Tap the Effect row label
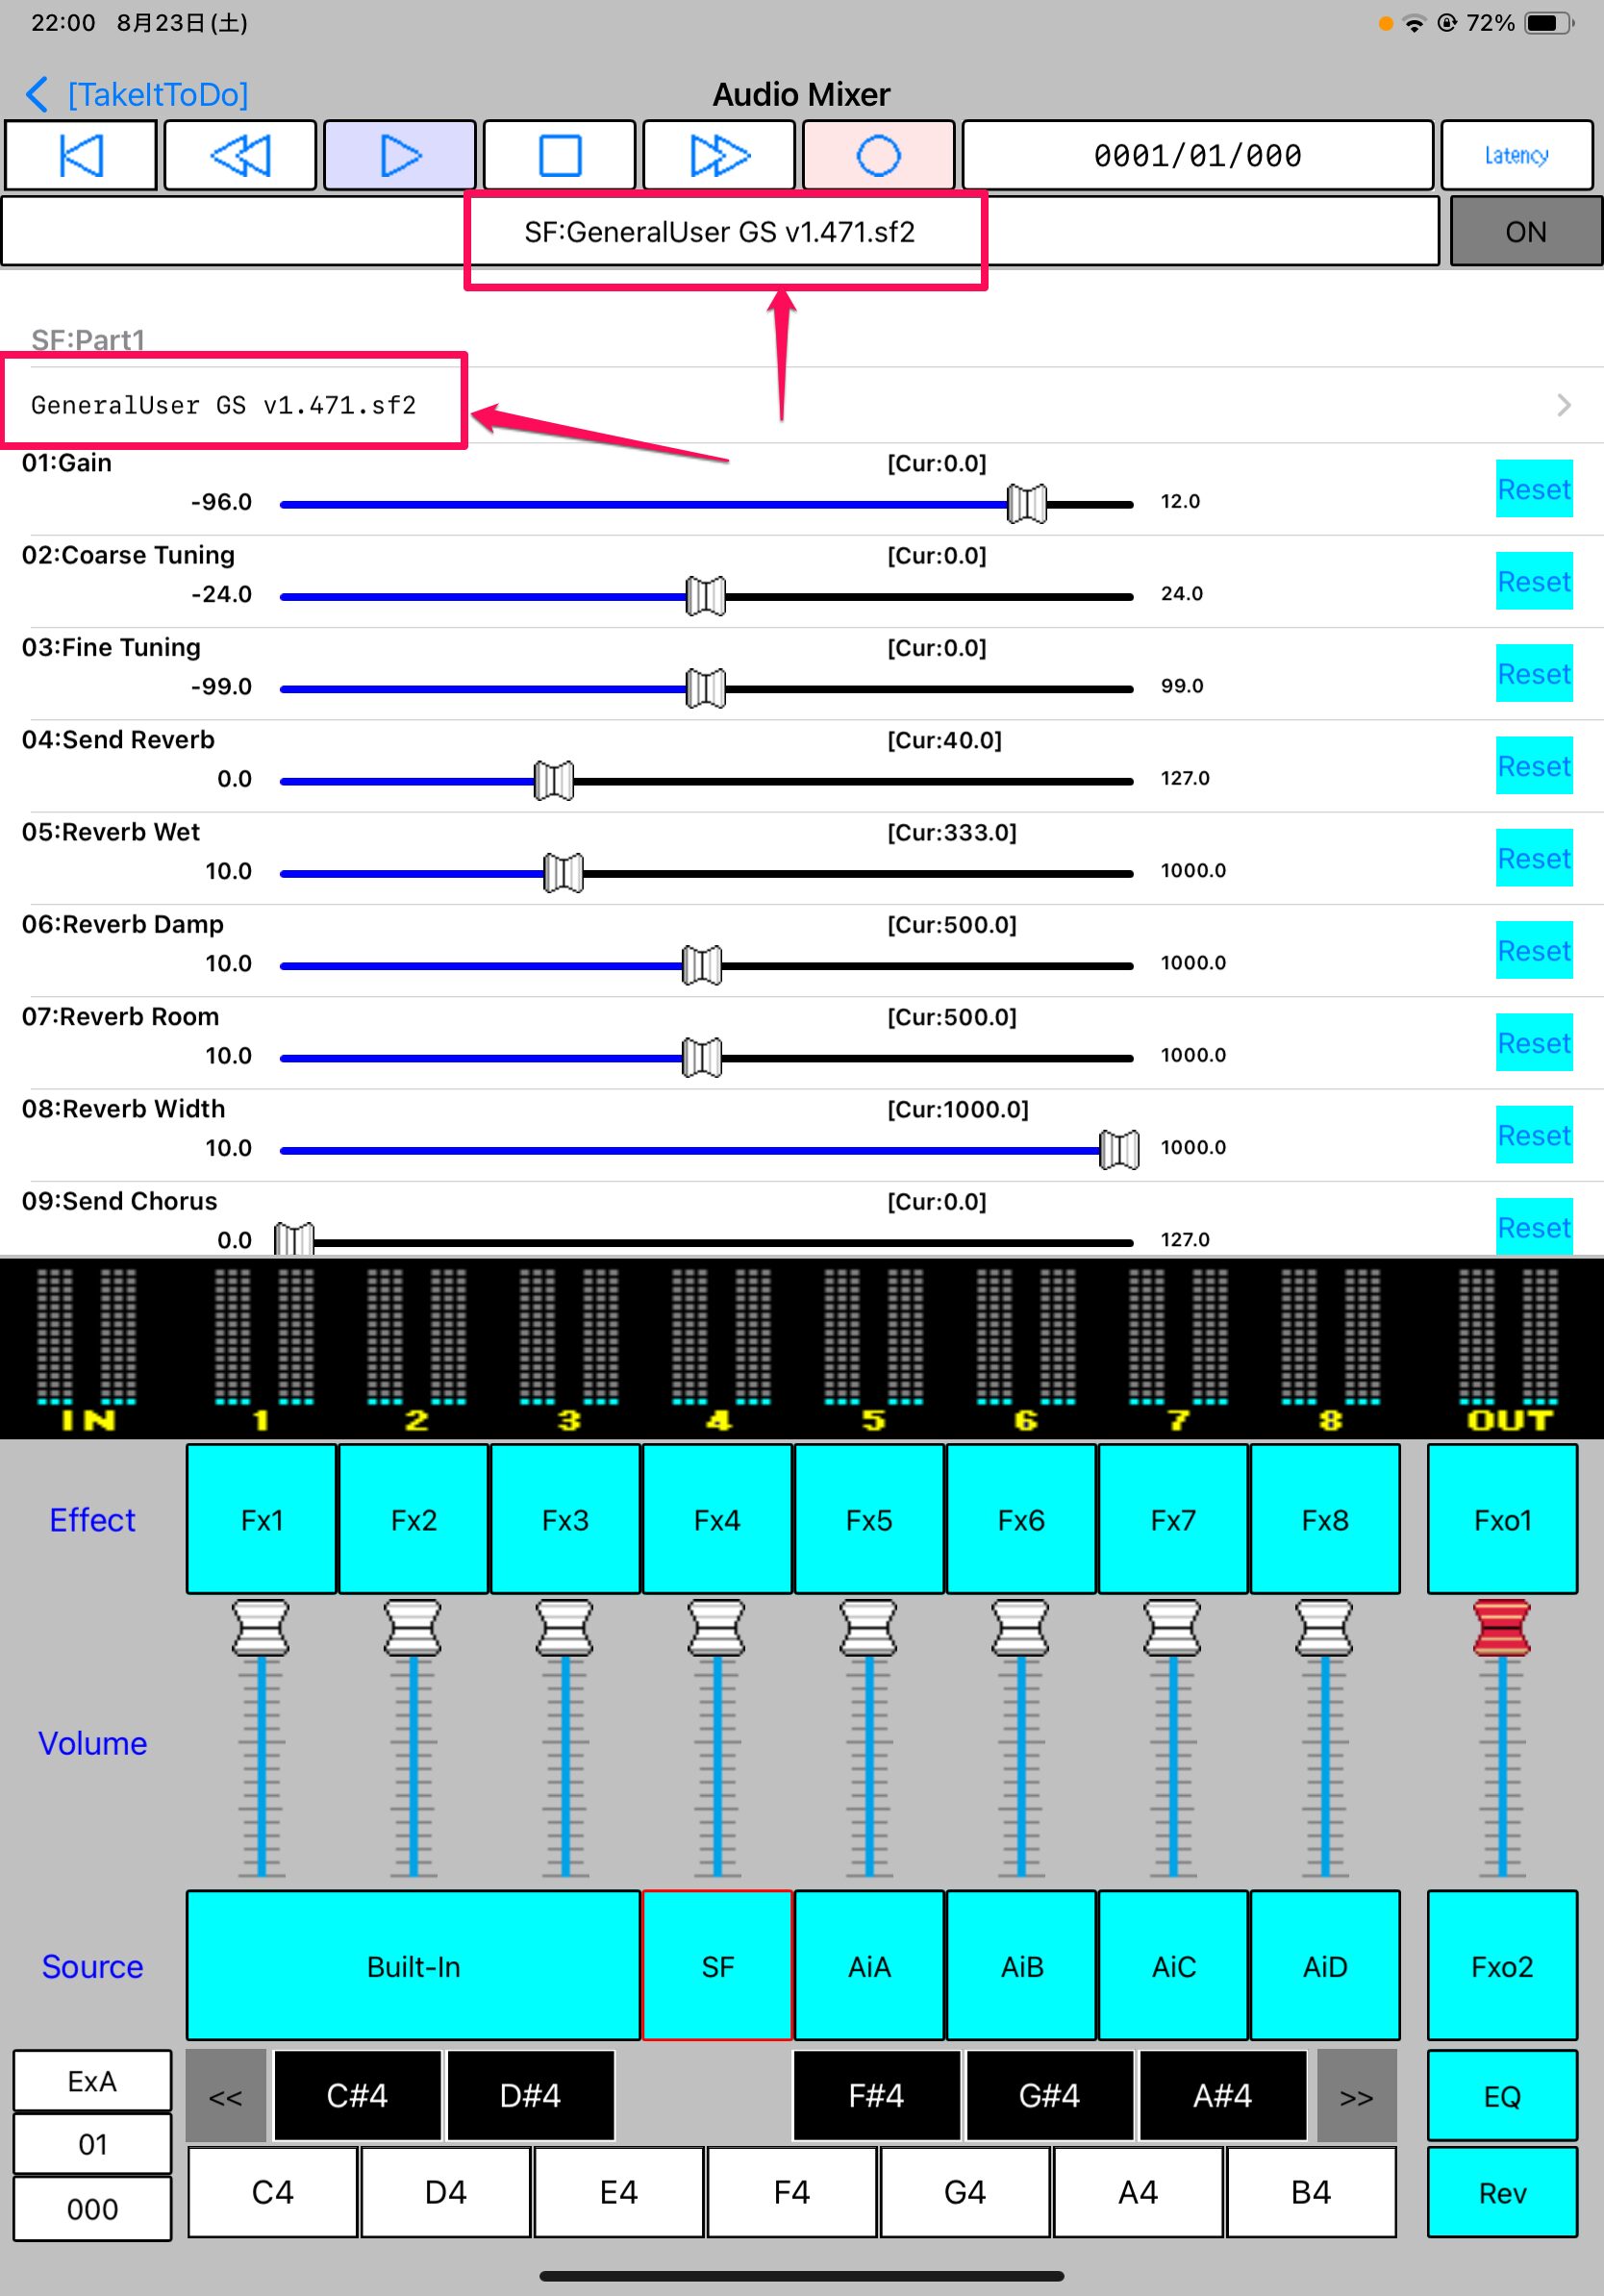The image size is (1604, 2296). [x=92, y=1519]
